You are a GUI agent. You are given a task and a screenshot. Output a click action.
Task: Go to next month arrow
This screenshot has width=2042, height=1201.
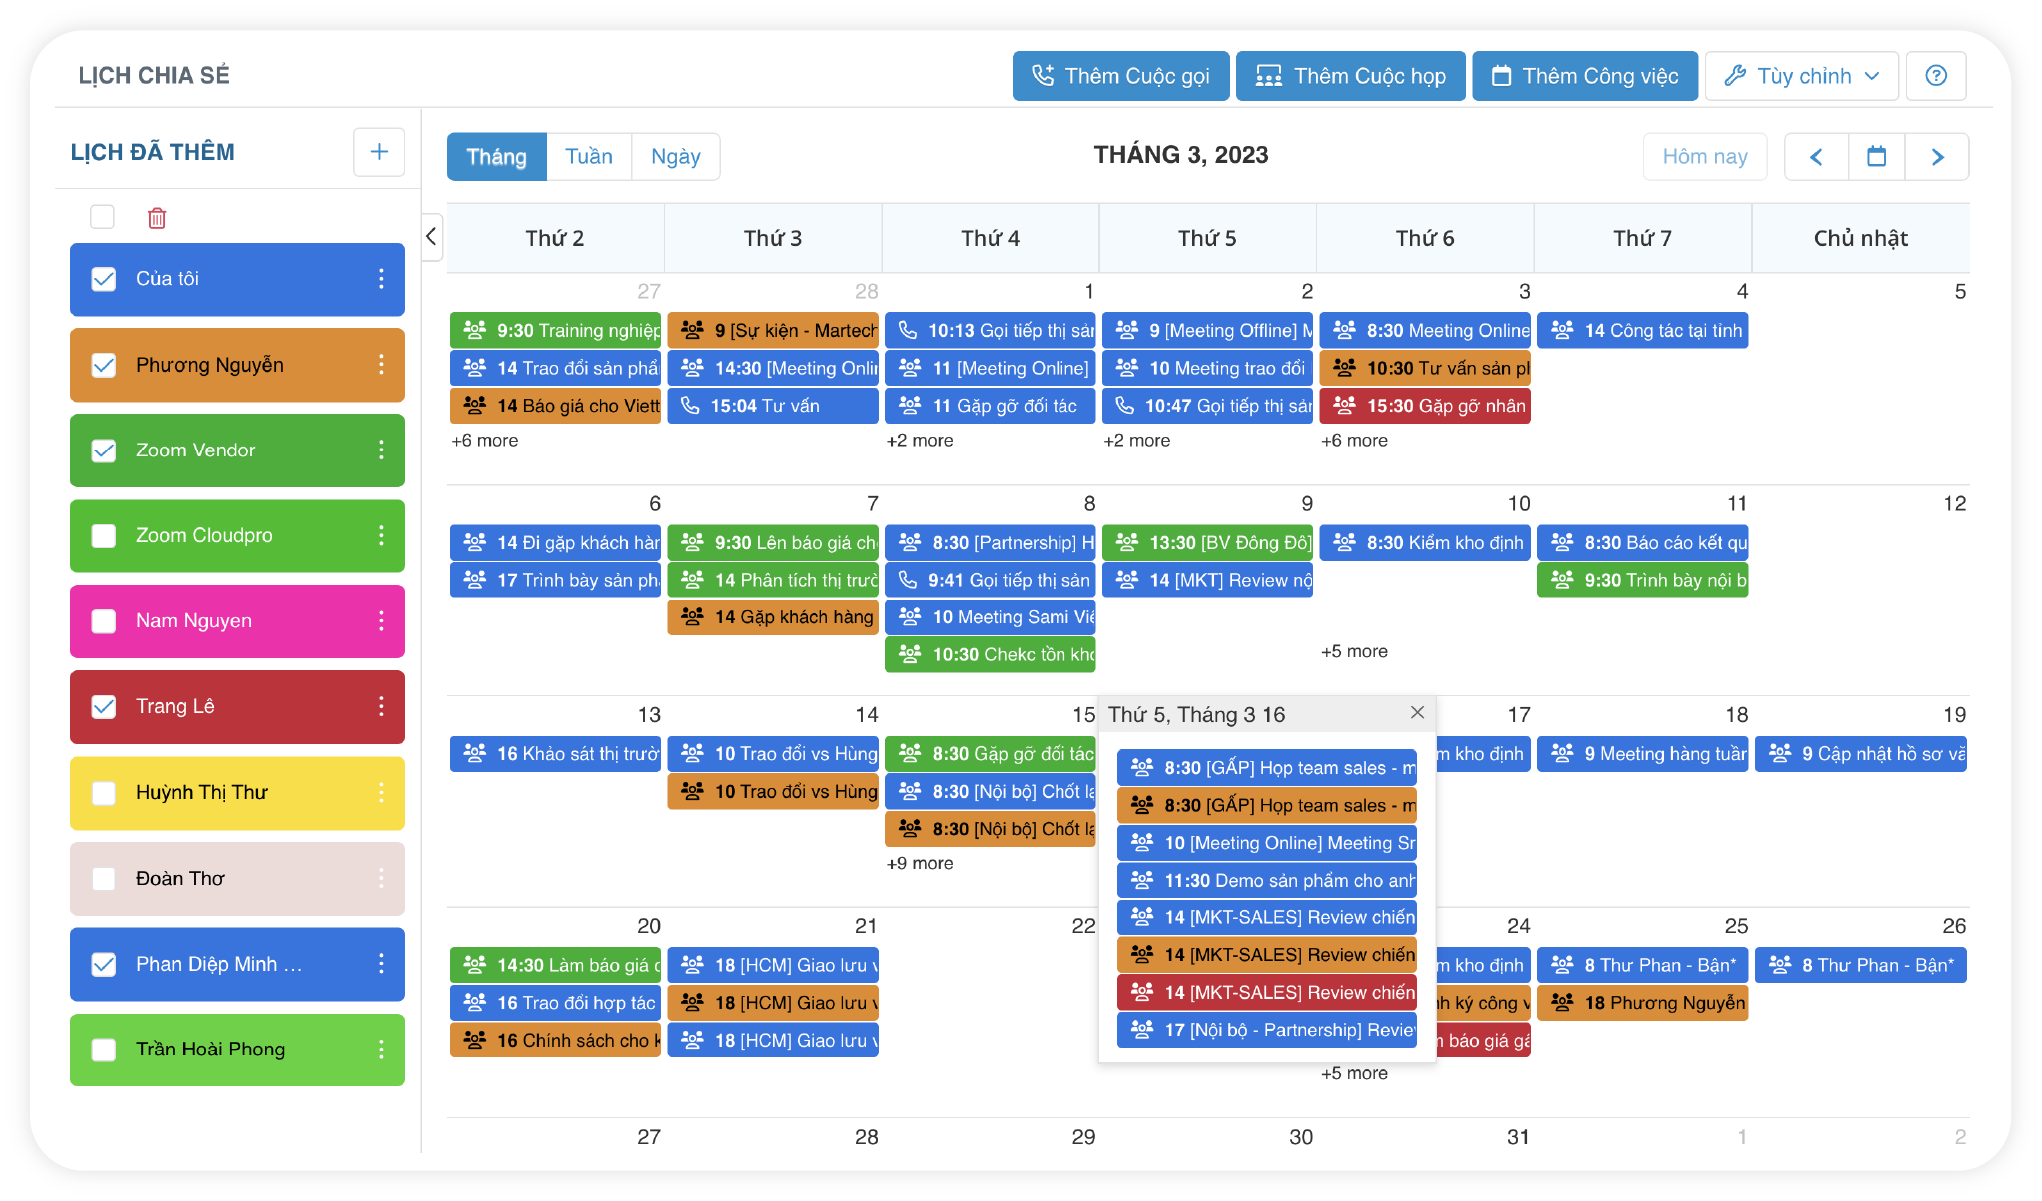tap(1937, 157)
